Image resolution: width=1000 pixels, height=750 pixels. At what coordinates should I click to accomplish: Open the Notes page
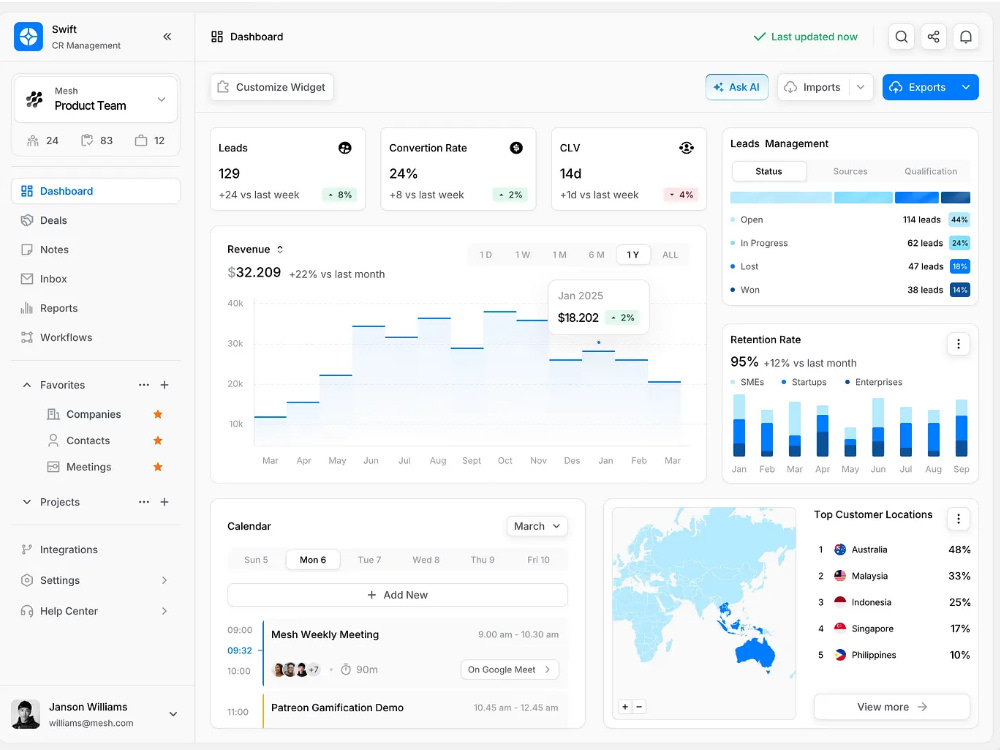coord(96,249)
